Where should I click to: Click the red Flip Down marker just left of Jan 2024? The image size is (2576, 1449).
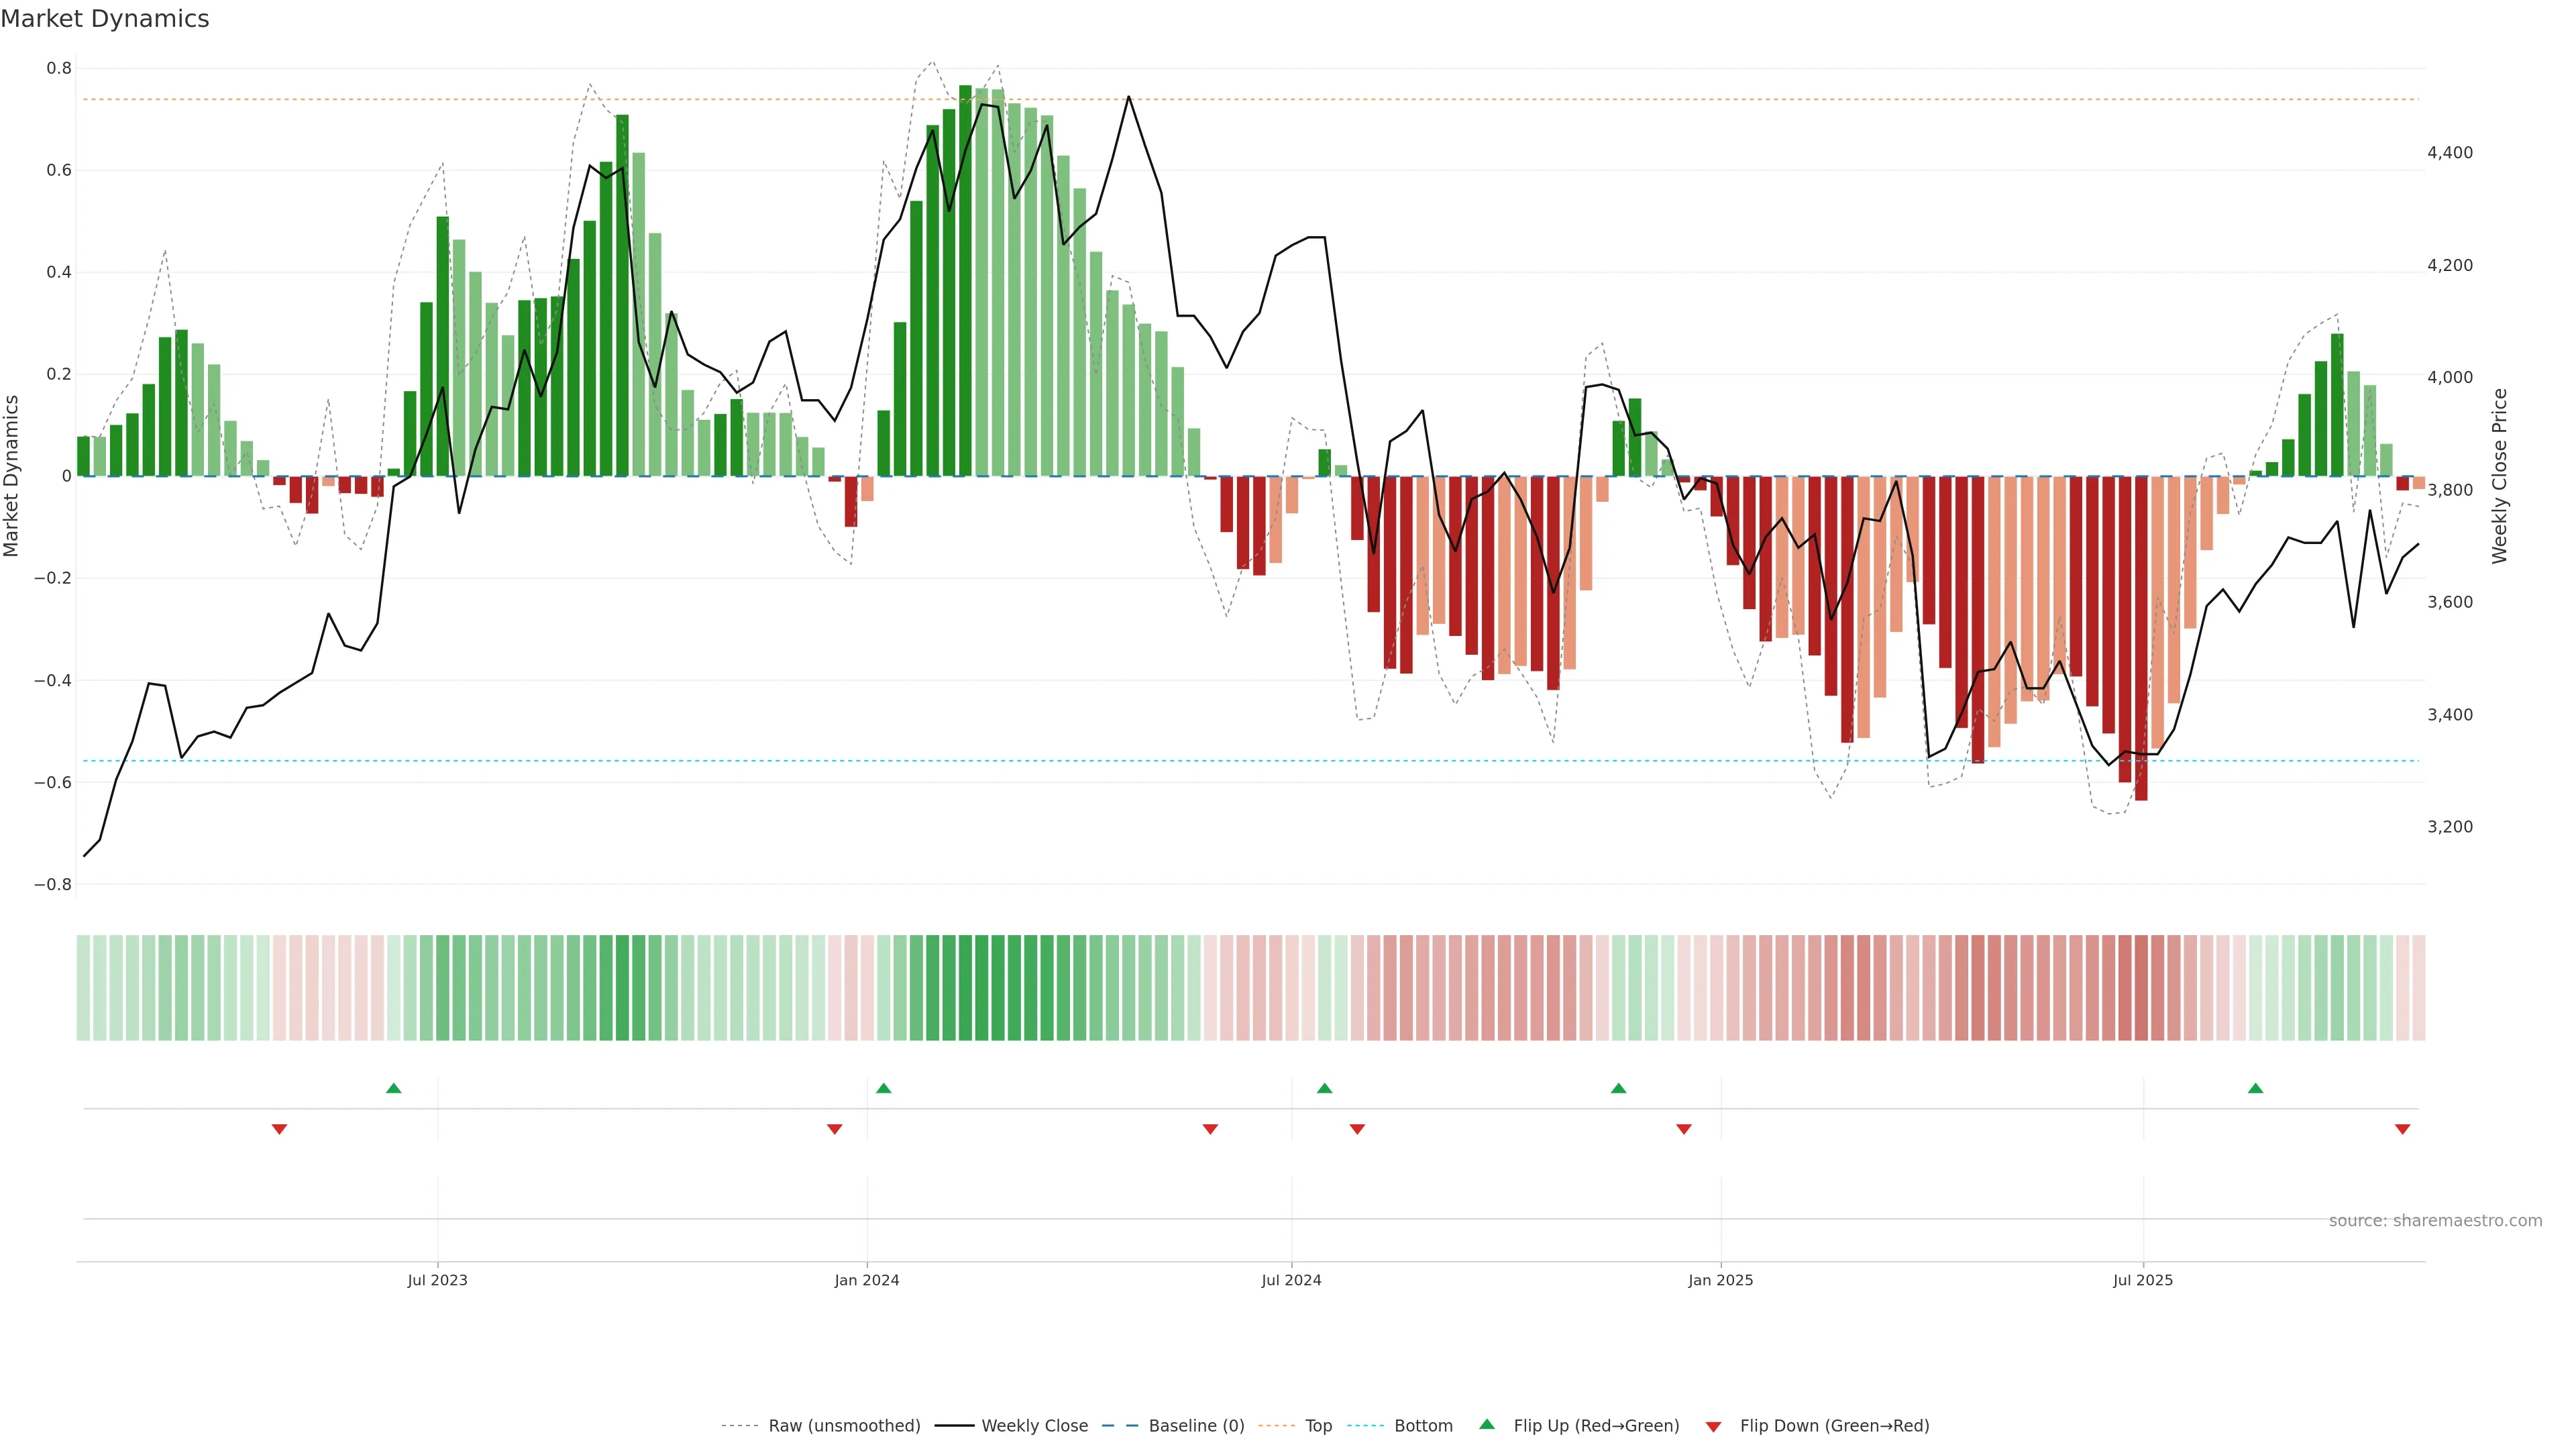(834, 1129)
